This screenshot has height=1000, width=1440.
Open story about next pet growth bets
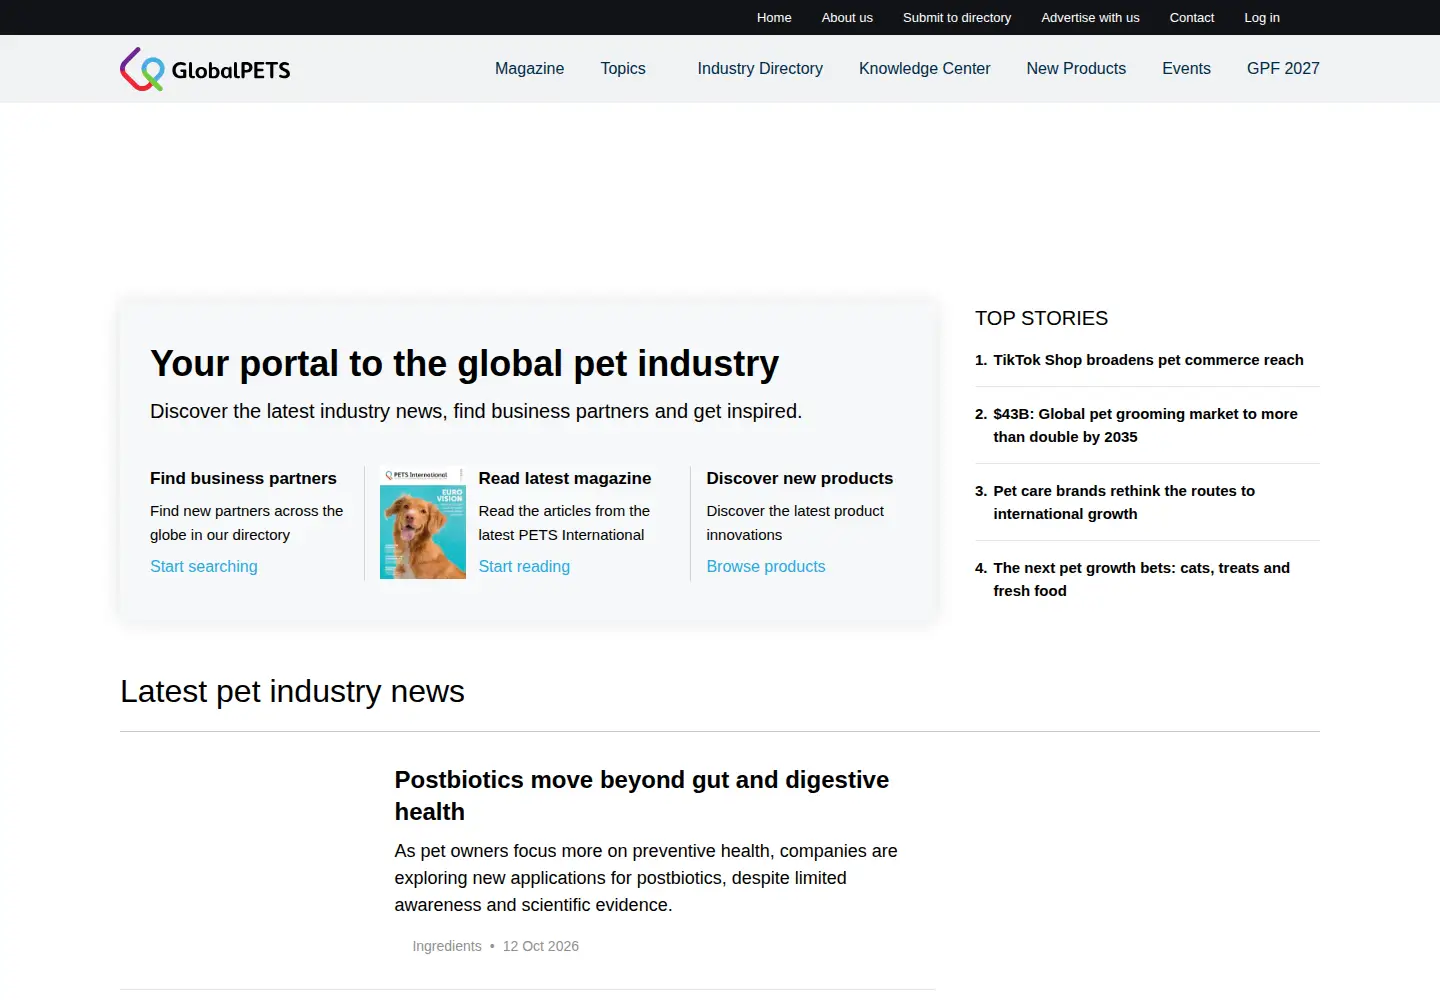click(1141, 579)
